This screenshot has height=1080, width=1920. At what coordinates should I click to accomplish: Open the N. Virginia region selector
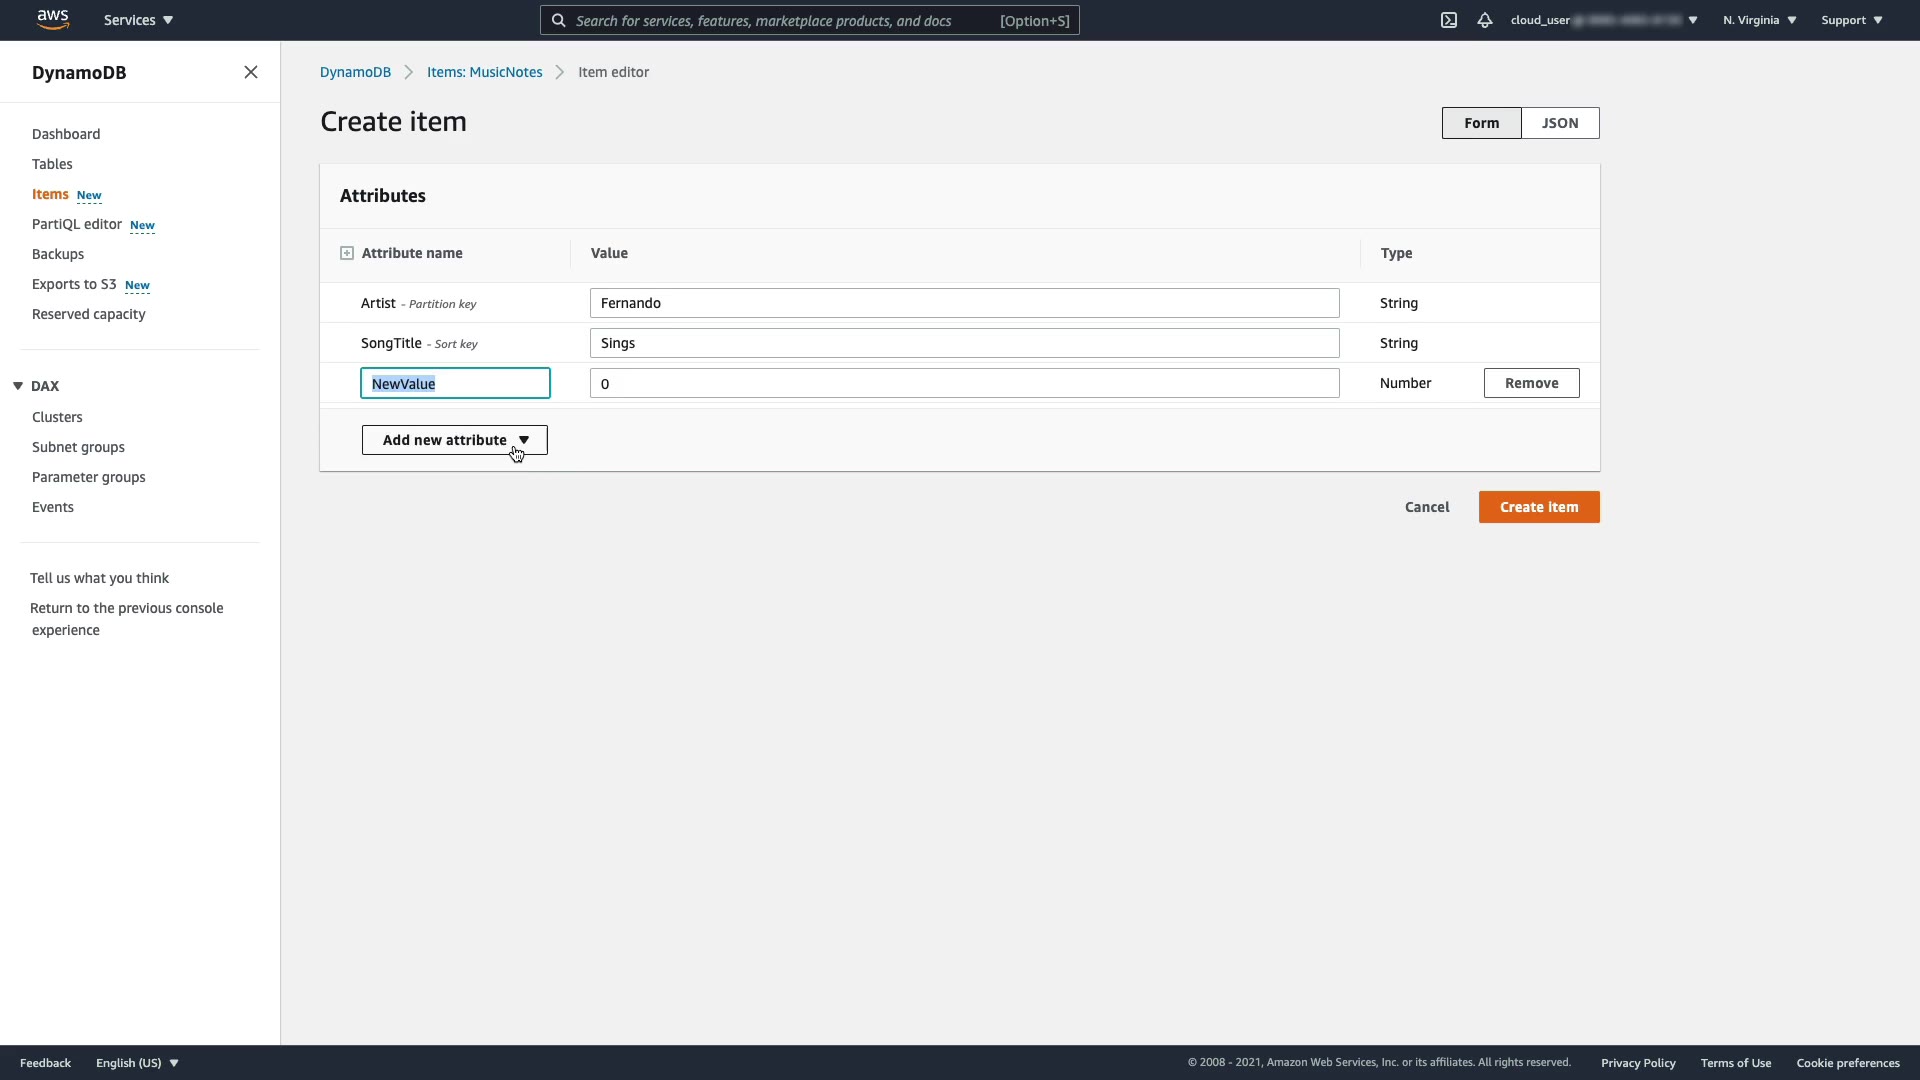click(x=1759, y=20)
